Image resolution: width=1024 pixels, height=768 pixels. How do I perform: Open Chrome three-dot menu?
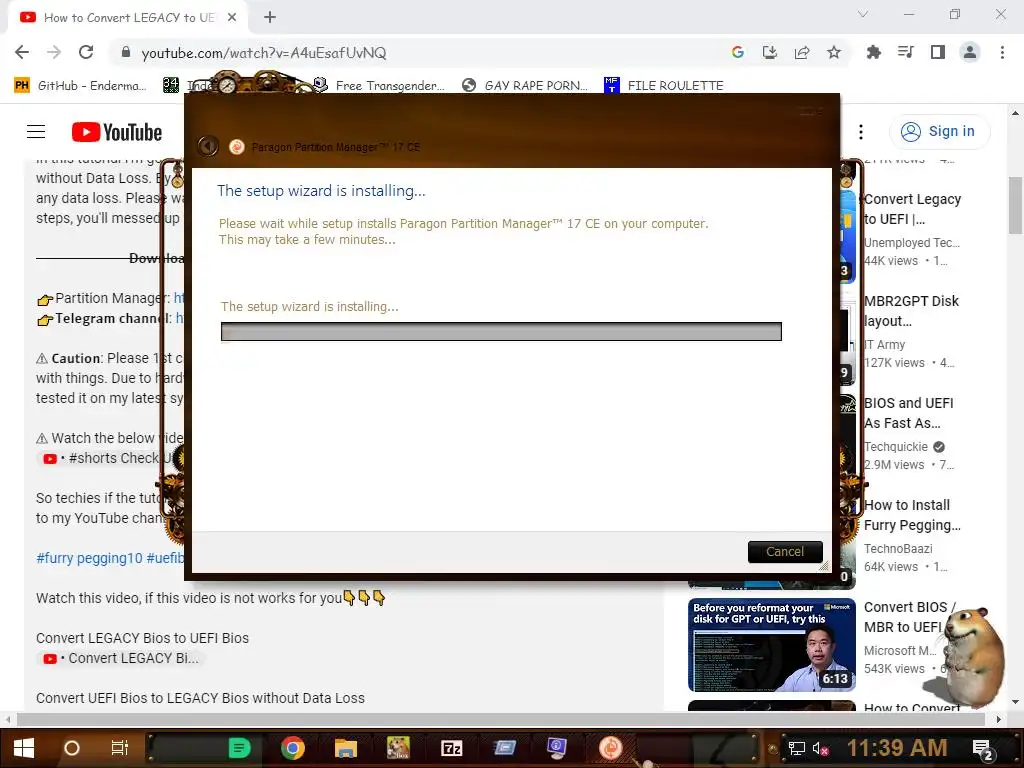pos(1002,52)
